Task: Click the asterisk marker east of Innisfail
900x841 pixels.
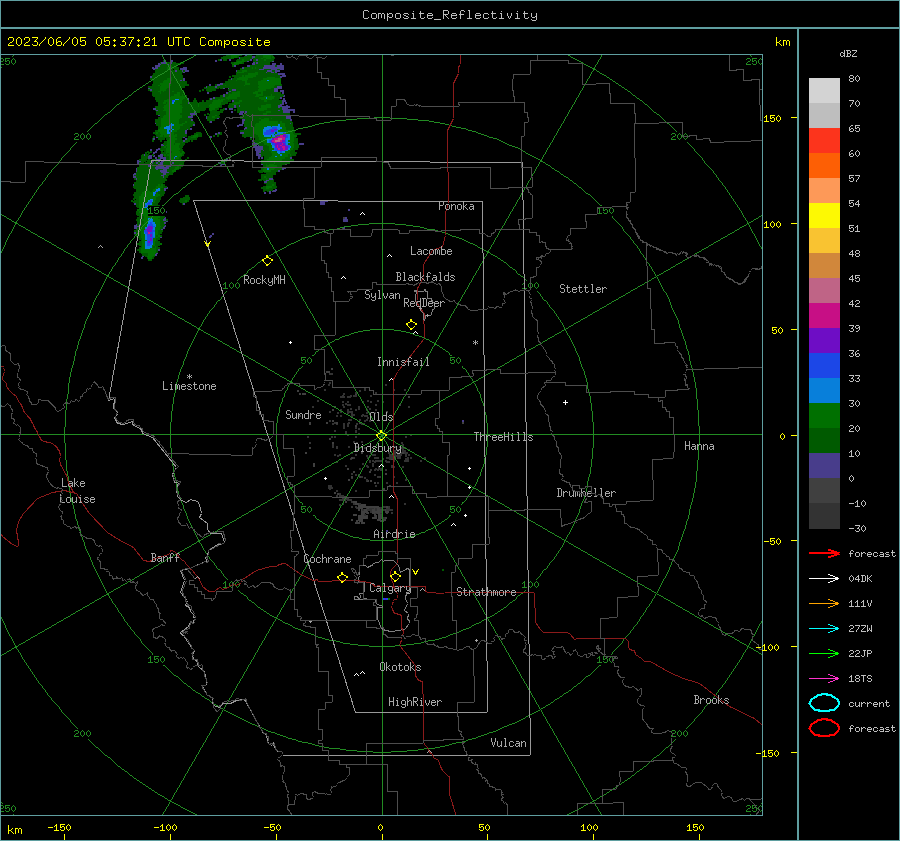Action: tap(475, 343)
